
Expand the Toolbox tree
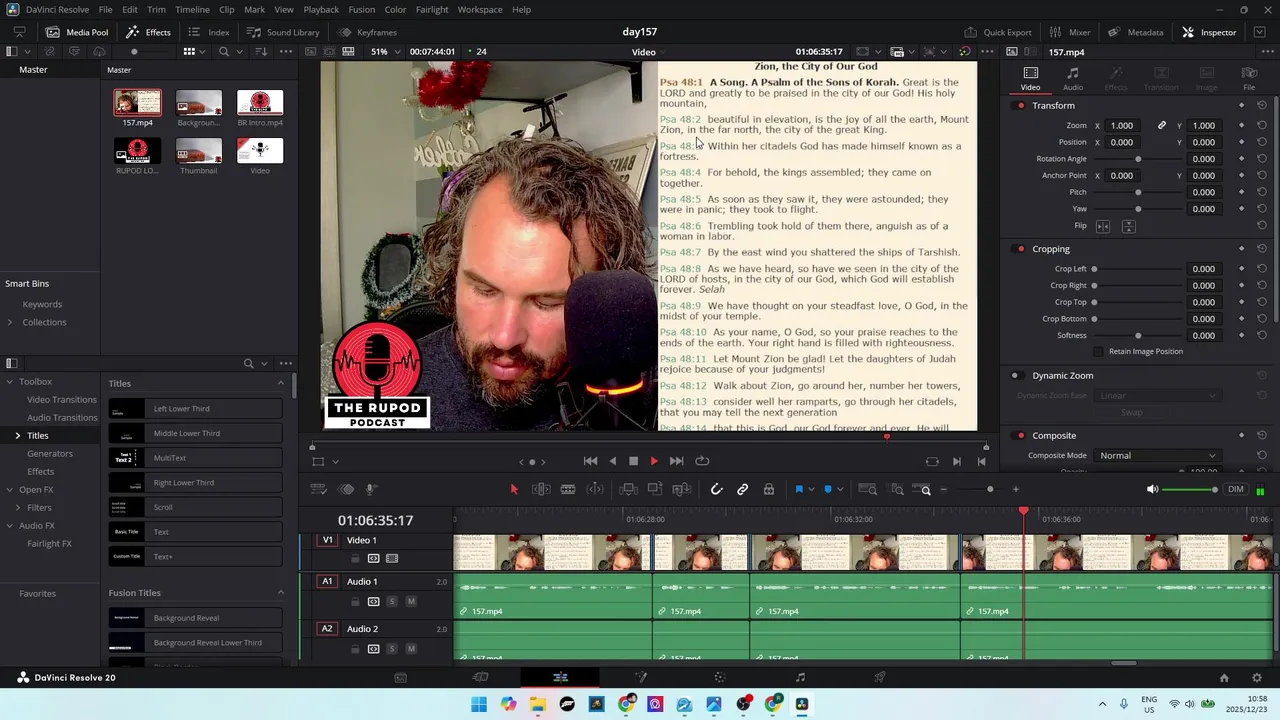(9, 382)
